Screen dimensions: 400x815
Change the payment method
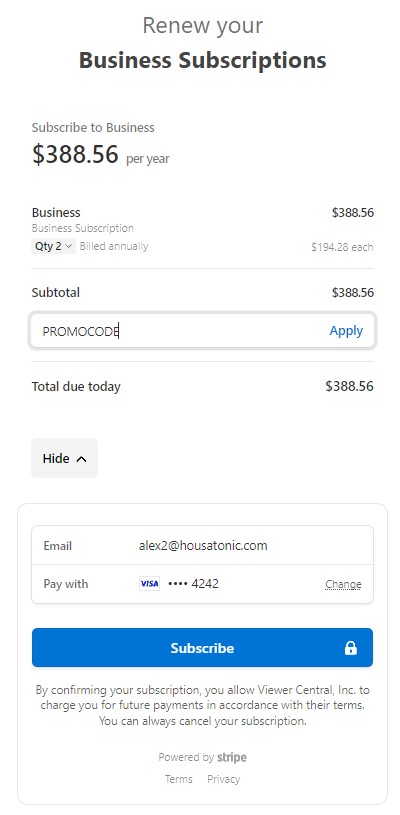click(x=343, y=584)
